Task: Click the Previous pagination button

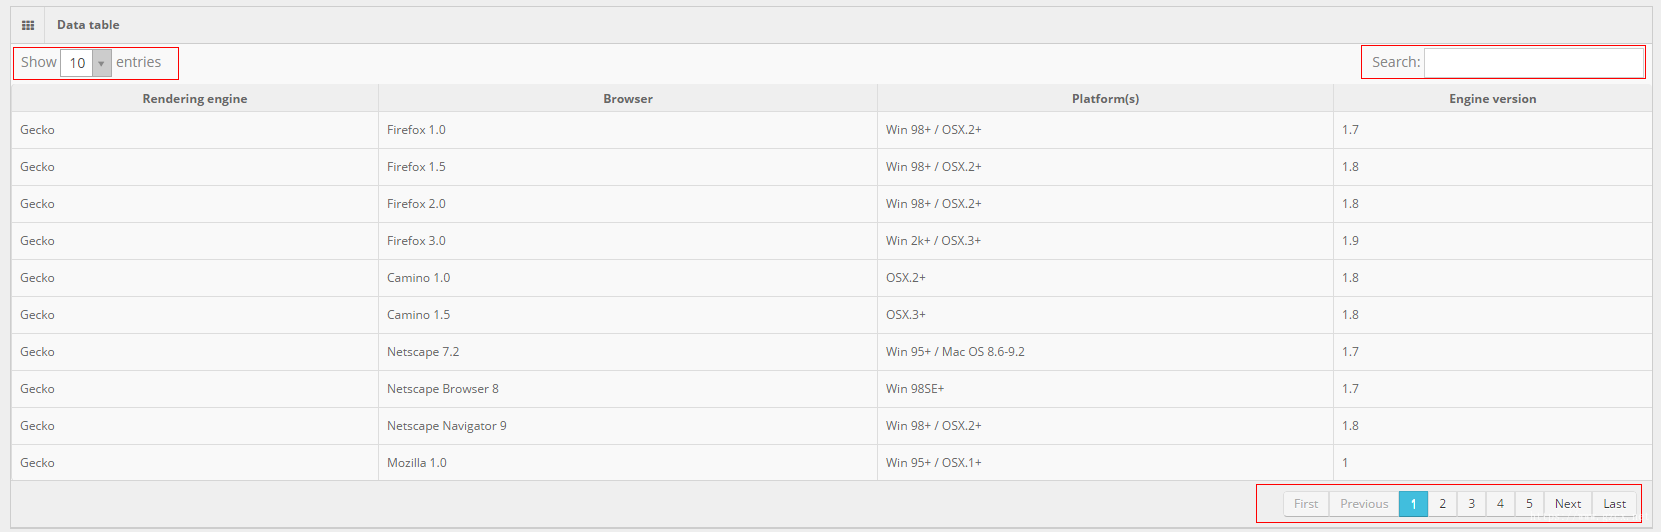Action: tap(1364, 504)
